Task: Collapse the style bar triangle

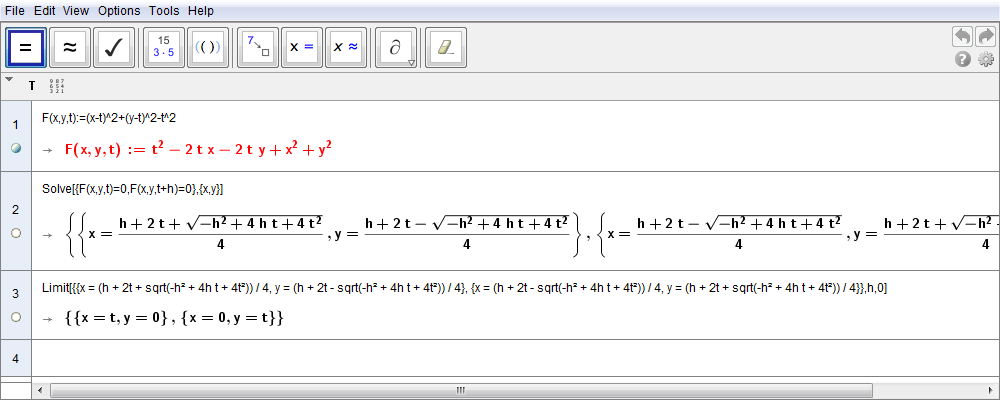Action: click(x=9, y=79)
